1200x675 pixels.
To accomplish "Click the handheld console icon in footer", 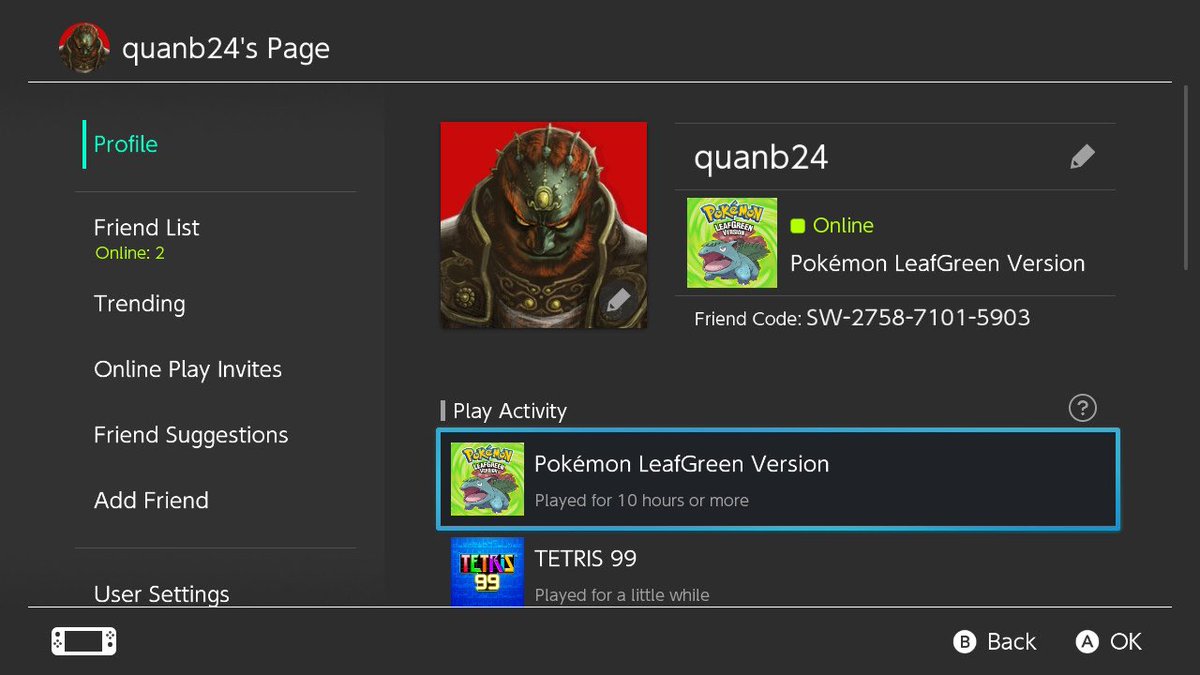I will pyautogui.click(x=84, y=641).
